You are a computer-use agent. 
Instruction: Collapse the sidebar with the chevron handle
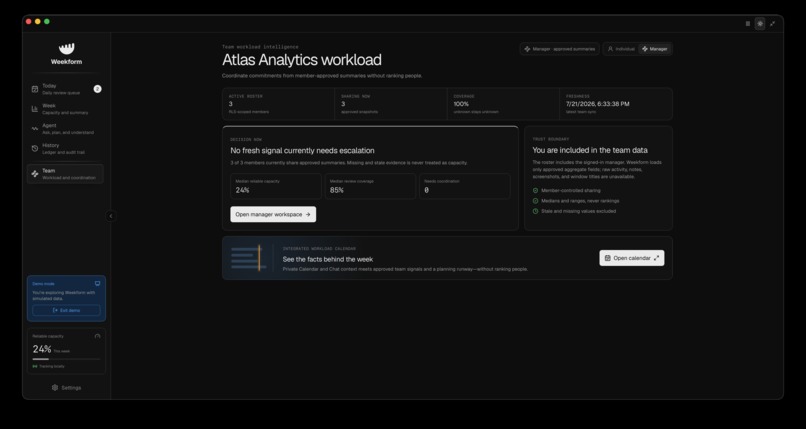tap(111, 216)
